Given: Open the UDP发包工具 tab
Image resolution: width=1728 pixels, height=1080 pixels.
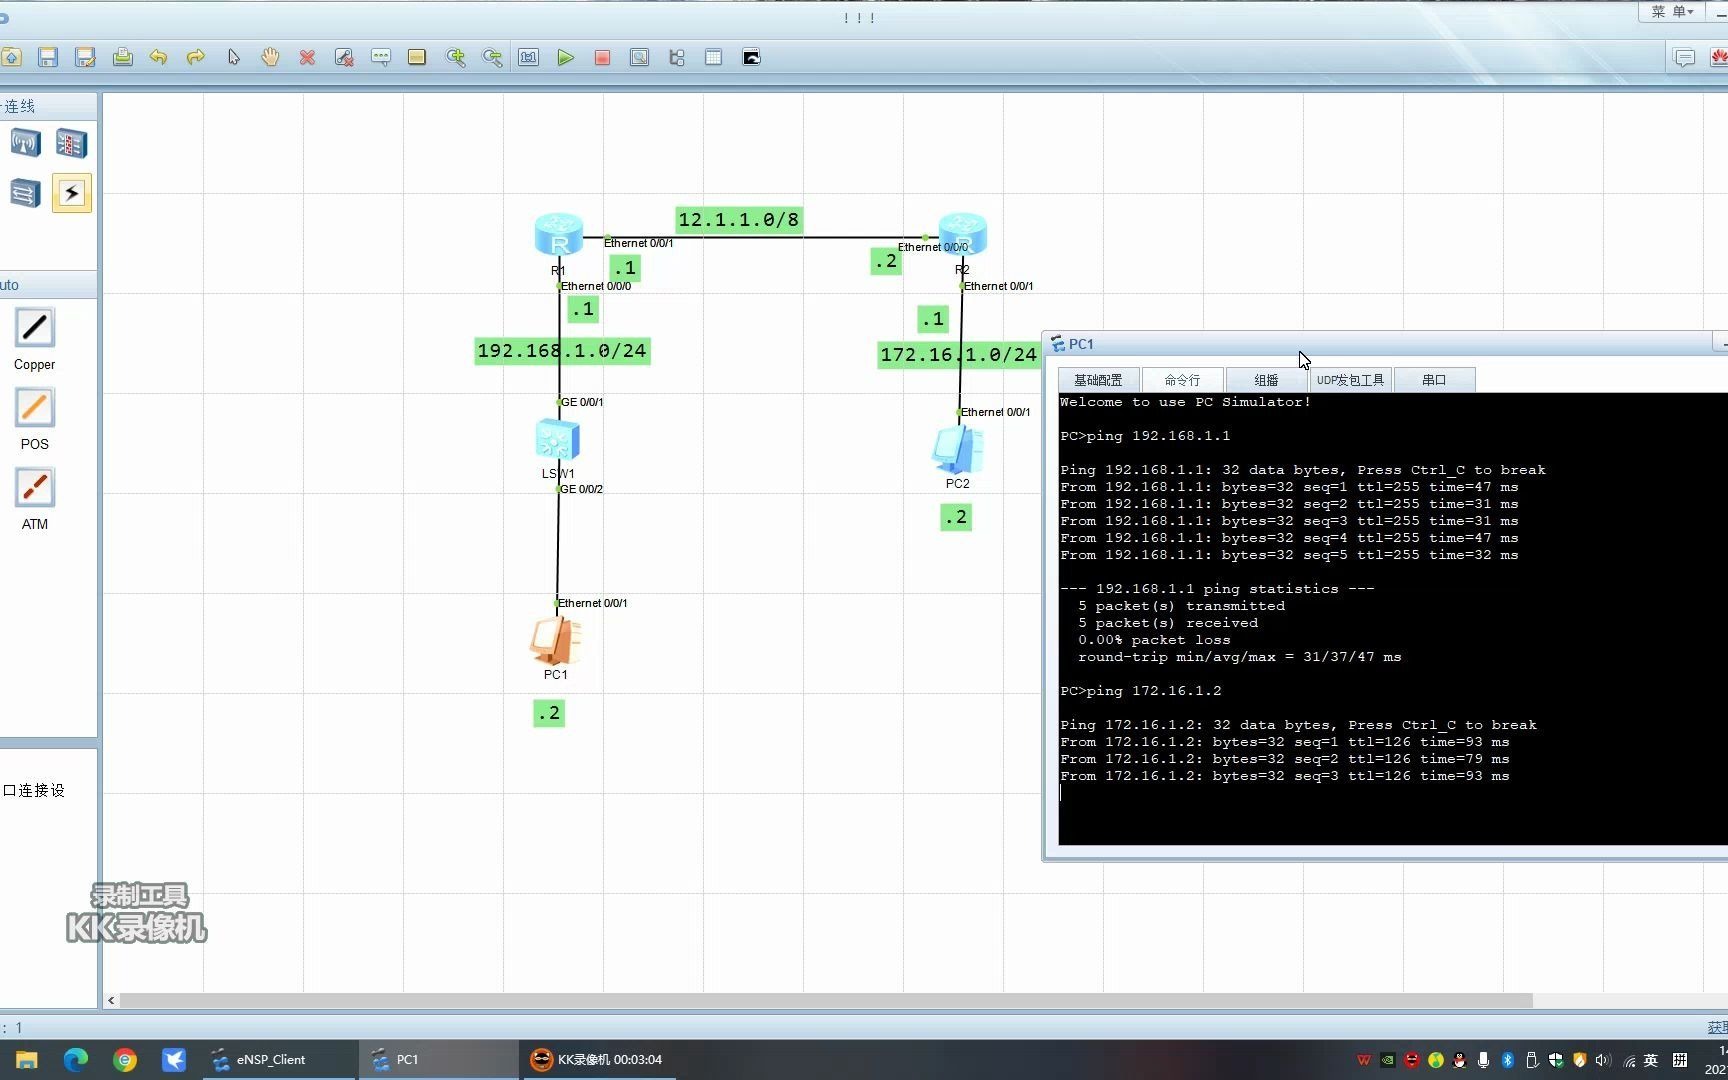Looking at the screenshot, I should (x=1349, y=379).
